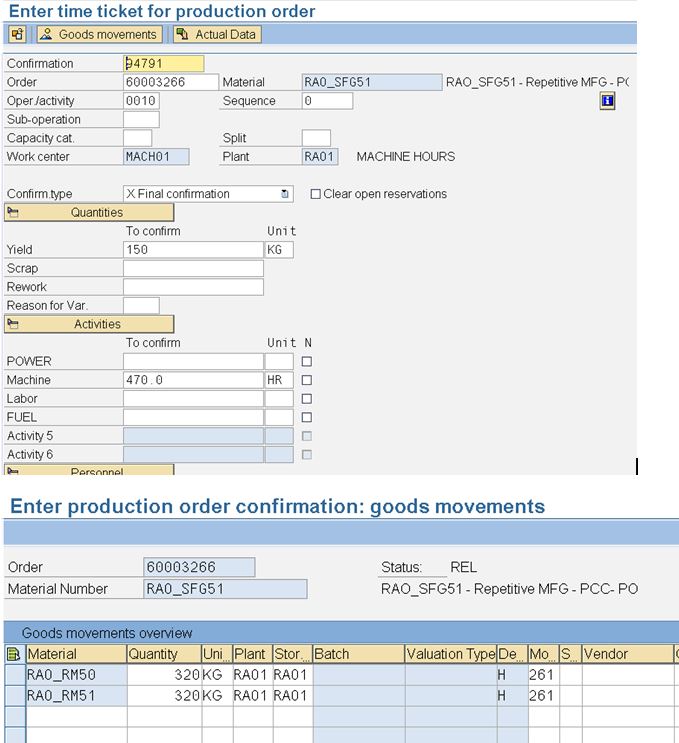
Task: Tick the Machine row checkbox
Action: point(307,380)
